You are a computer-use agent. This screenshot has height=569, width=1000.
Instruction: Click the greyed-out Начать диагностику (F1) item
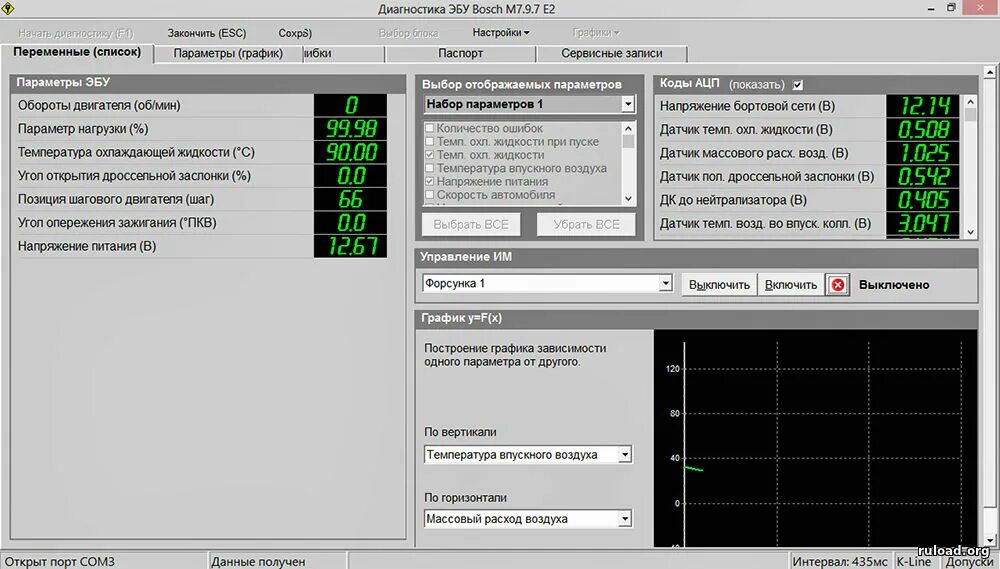[x=76, y=33]
